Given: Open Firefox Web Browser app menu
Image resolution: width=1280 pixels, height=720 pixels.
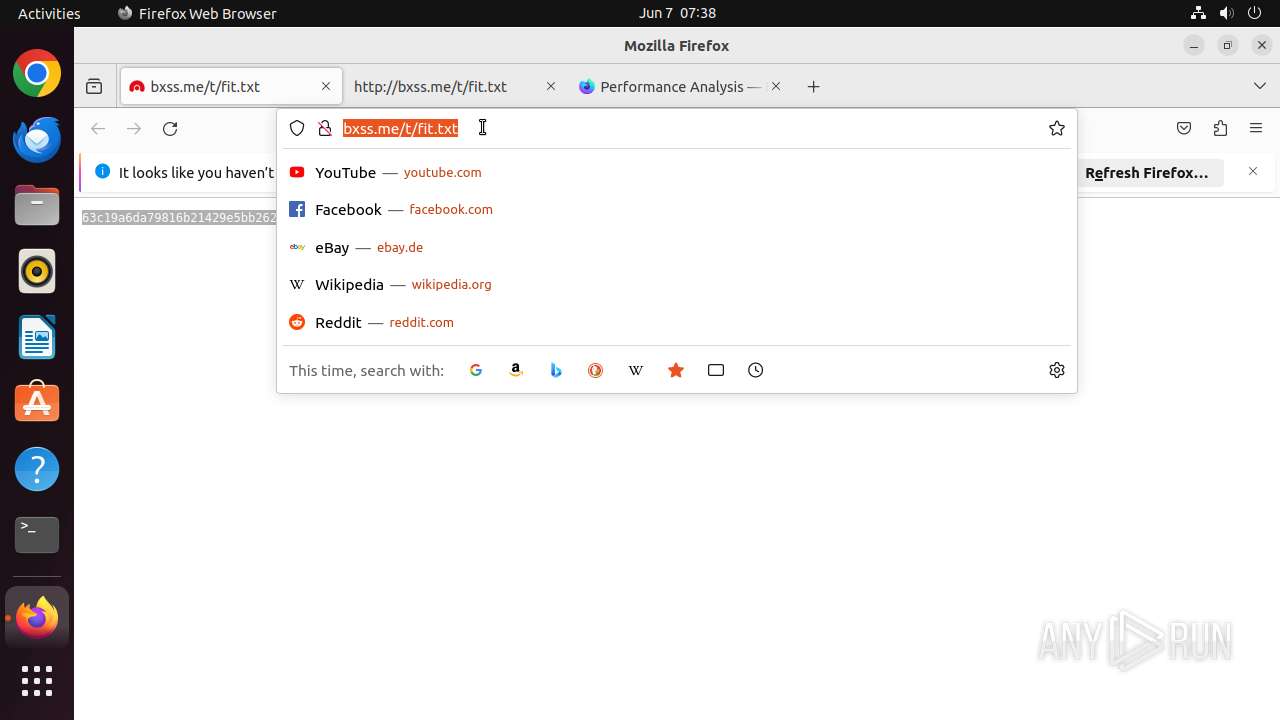Looking at the screenshot, I should point(197,13).
